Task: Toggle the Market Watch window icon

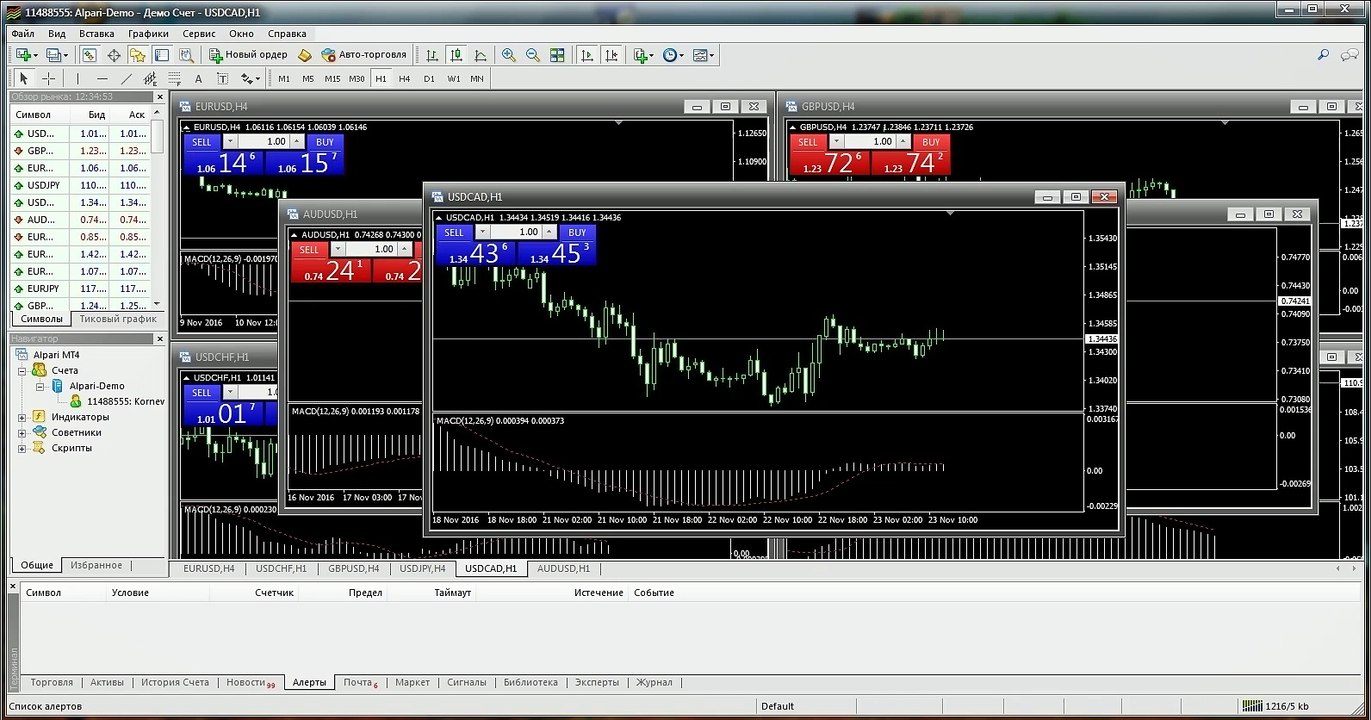Action: [x=89, y=55]
